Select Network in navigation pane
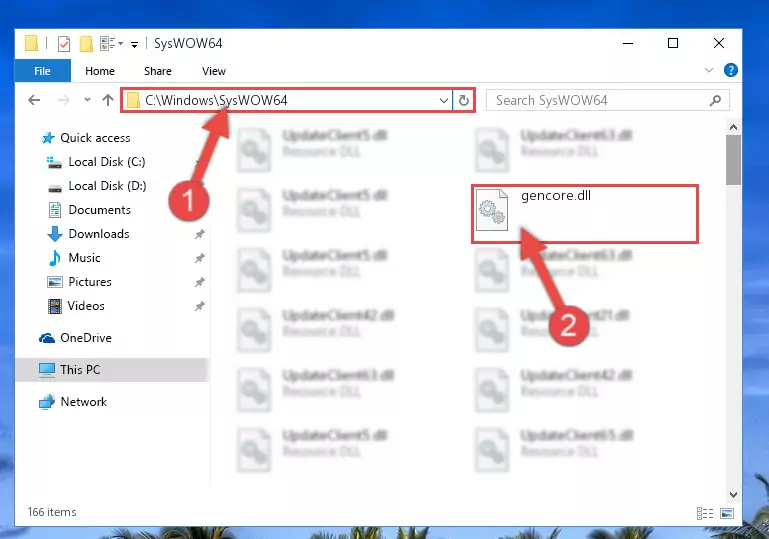Image resolution: width=769 pixels, height=539 pixels. [x=83, y=402]
